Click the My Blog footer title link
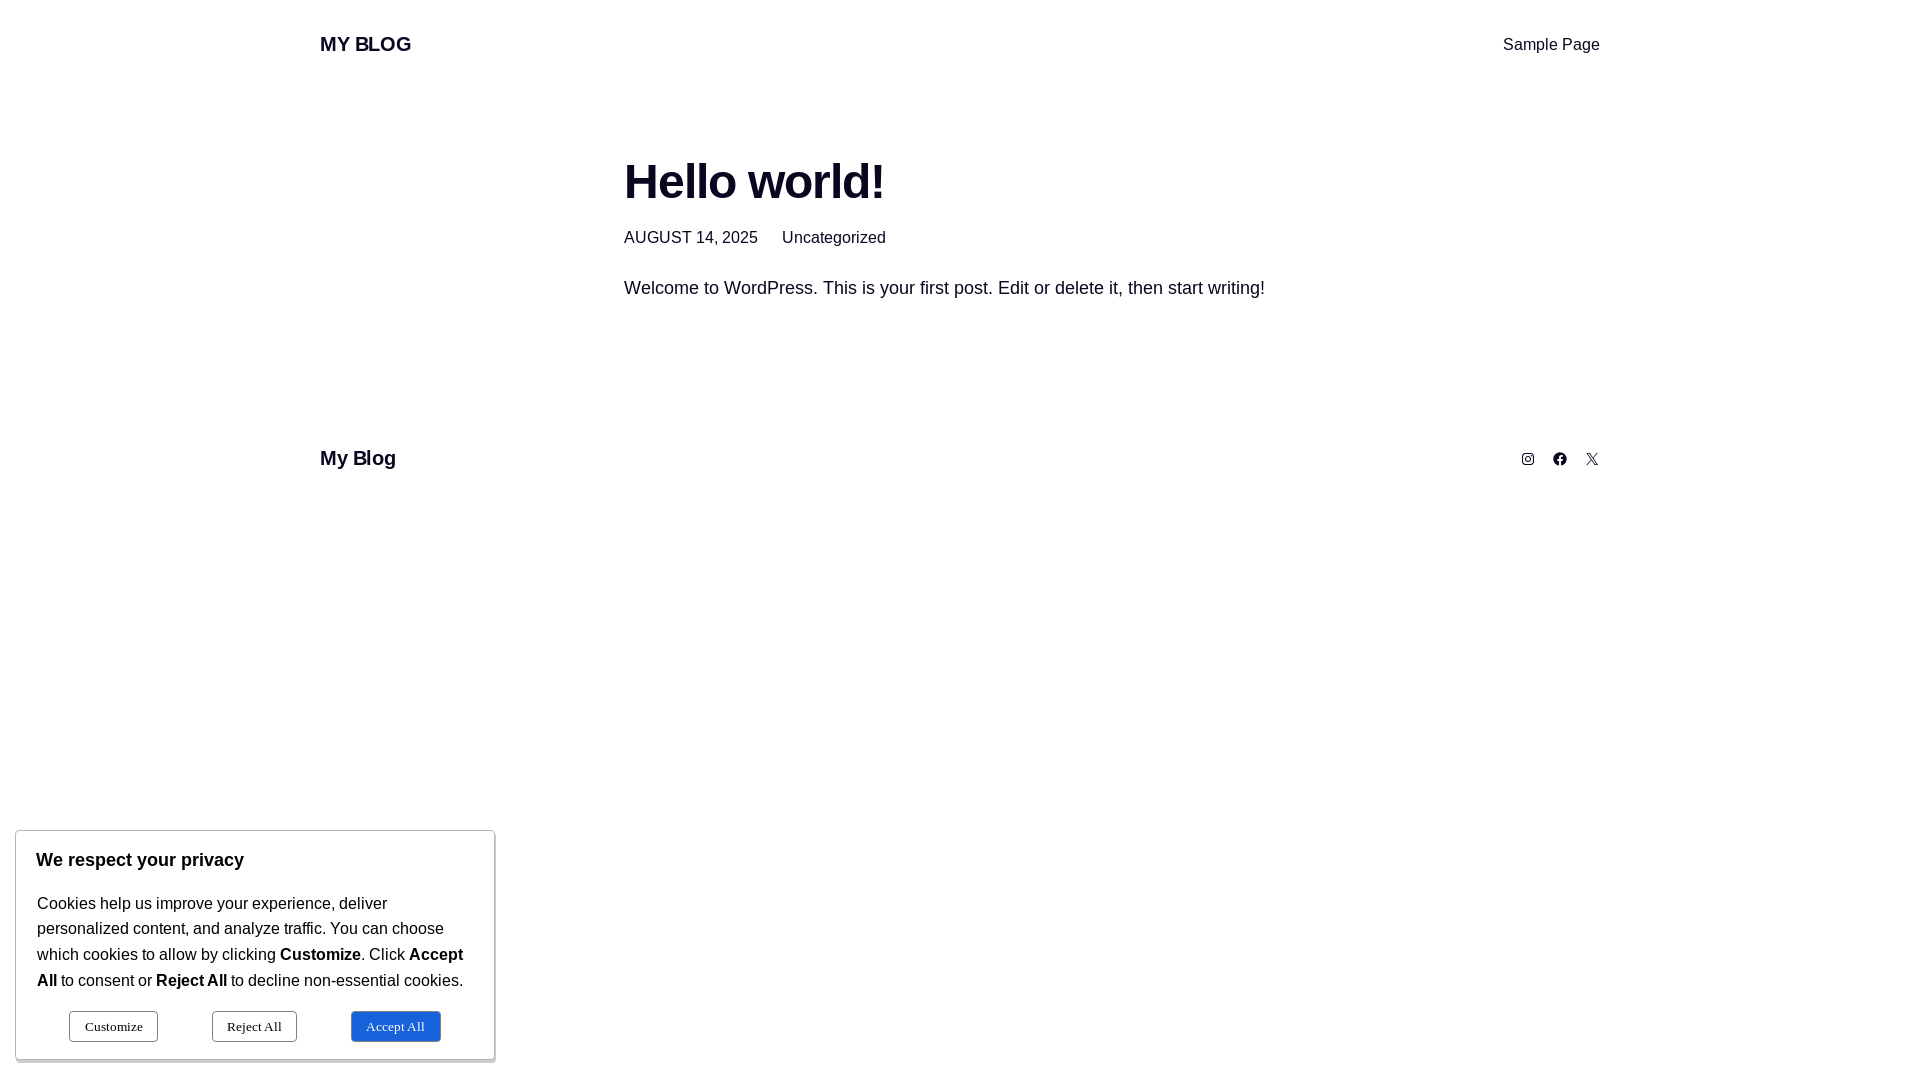This screenshot has width=1920, height=1080. coord(358,458)
